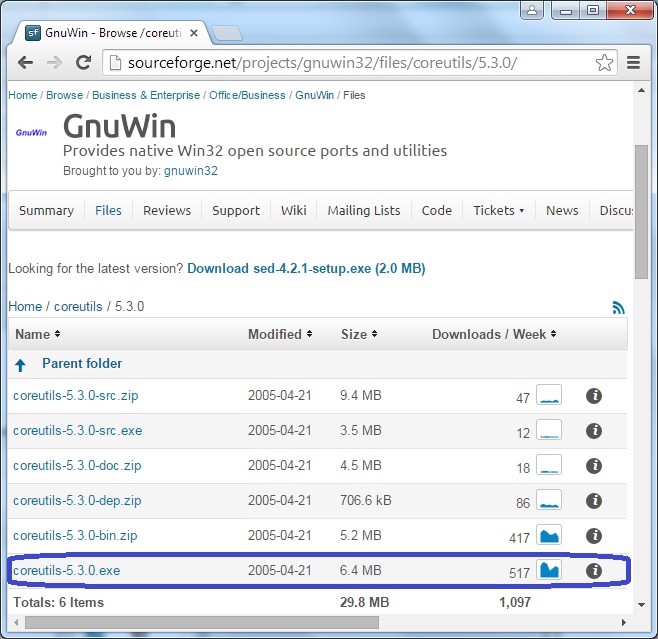Bookmark page with star icon

coord(604,63)
